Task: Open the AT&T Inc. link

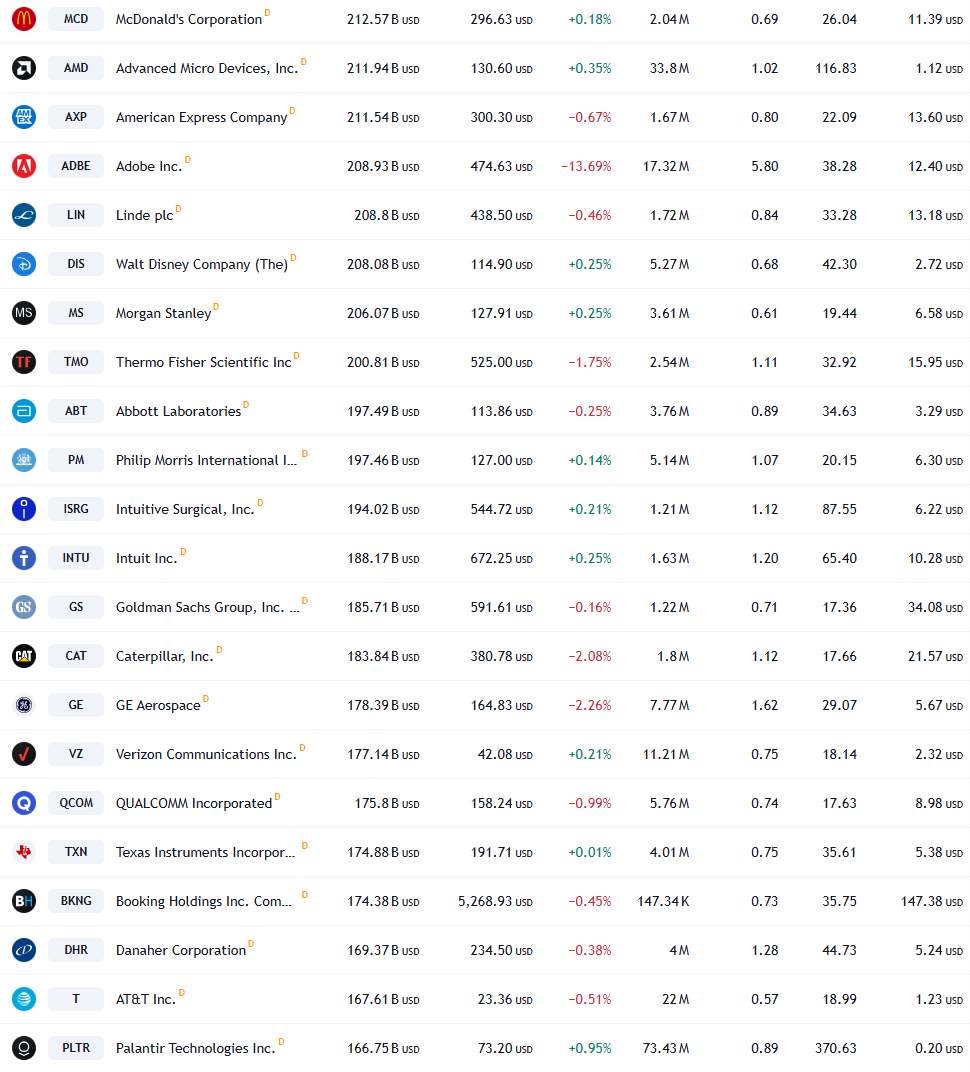Action: (146, 1000)
